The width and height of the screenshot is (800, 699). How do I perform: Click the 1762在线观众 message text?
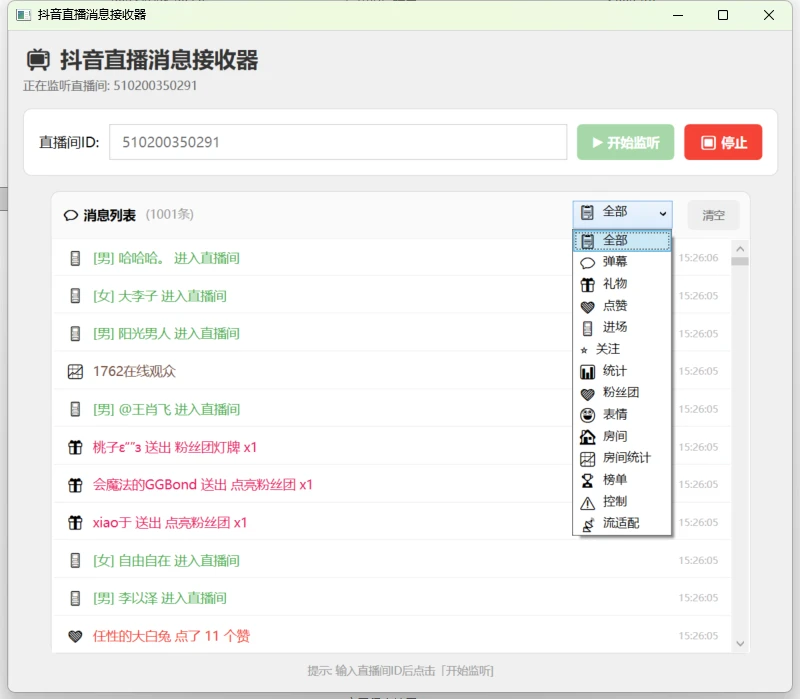click(134, 371)
